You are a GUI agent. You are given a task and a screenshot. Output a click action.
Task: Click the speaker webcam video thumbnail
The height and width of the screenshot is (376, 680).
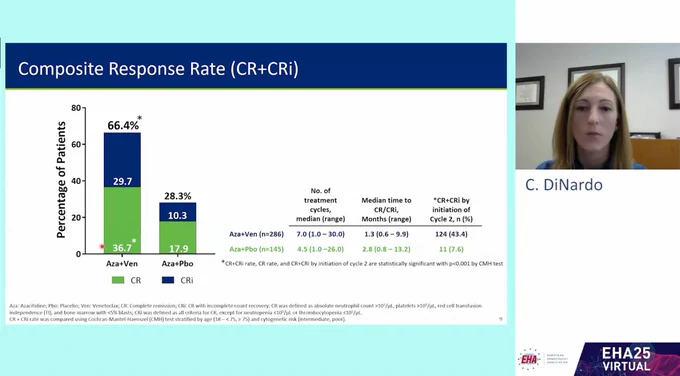click(x=598, y=106)
